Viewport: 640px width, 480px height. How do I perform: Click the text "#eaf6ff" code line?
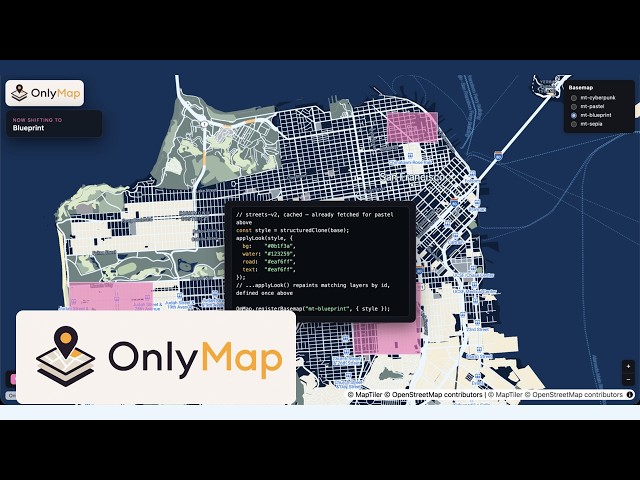click(x=269, y=269)
